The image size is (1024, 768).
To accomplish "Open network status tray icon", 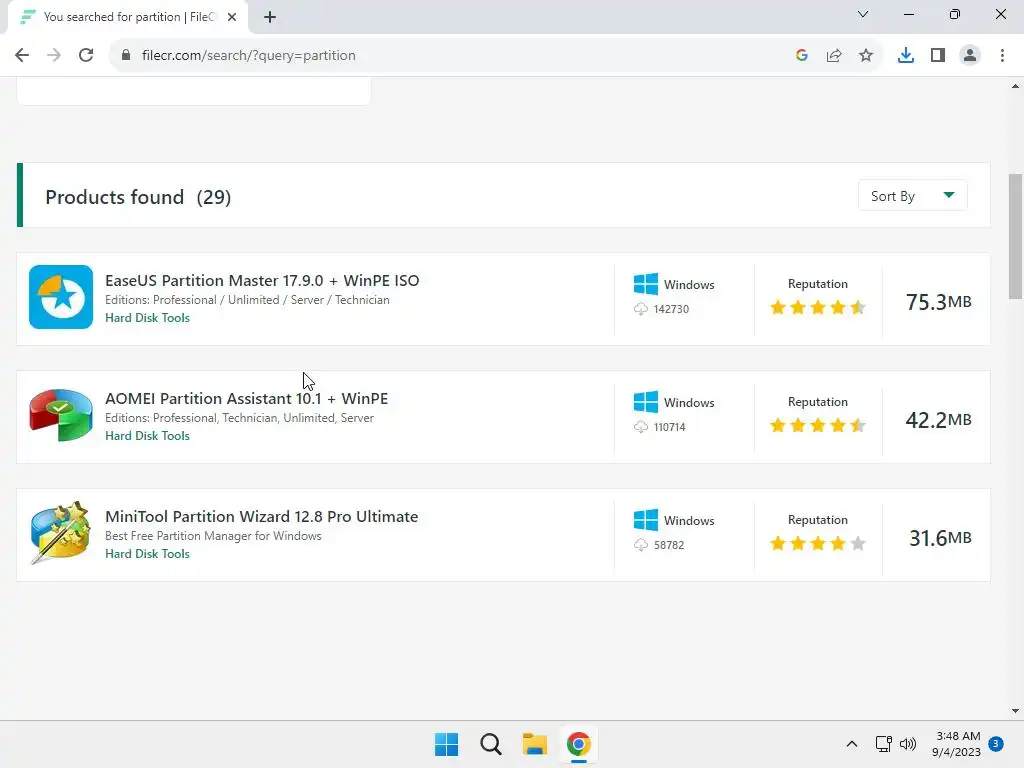I will [x=884, y=744].
